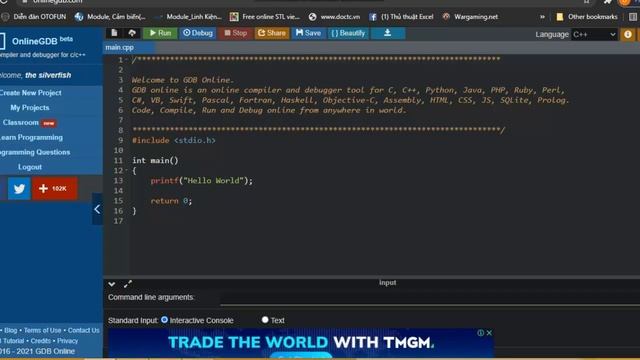This screenshot has width=640, height=360.
Task: Click the ad info icon
Action: (481, 333)
